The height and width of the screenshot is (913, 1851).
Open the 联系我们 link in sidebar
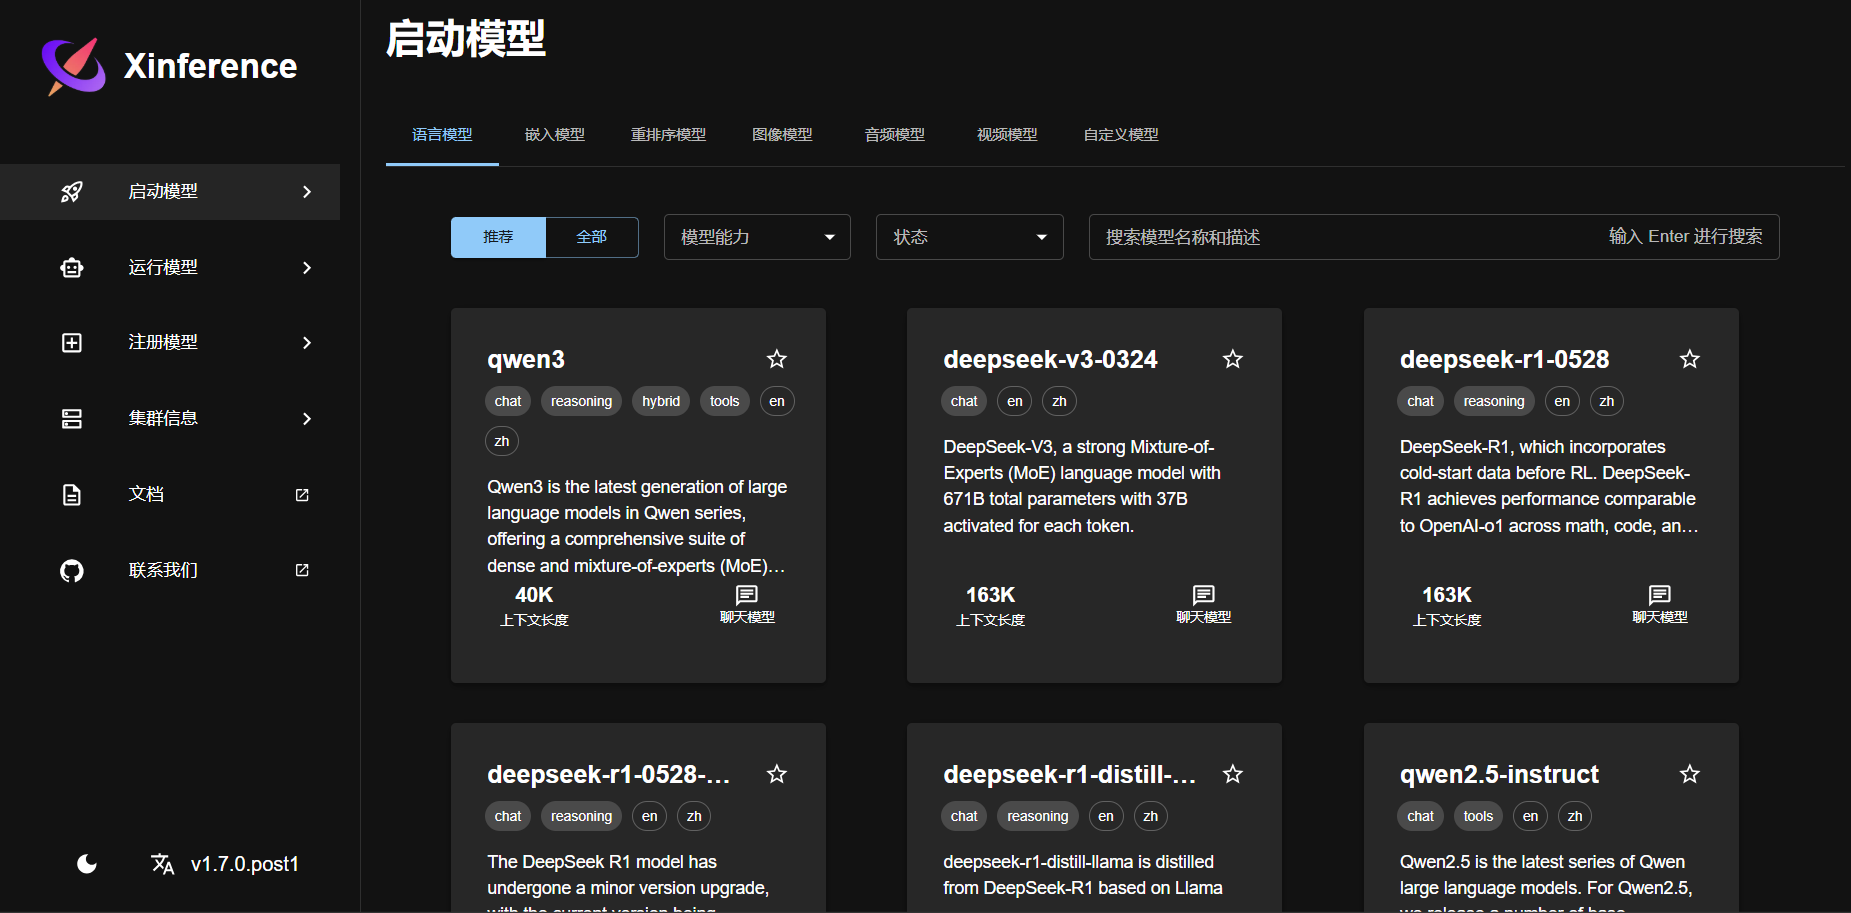coord(170,571)
